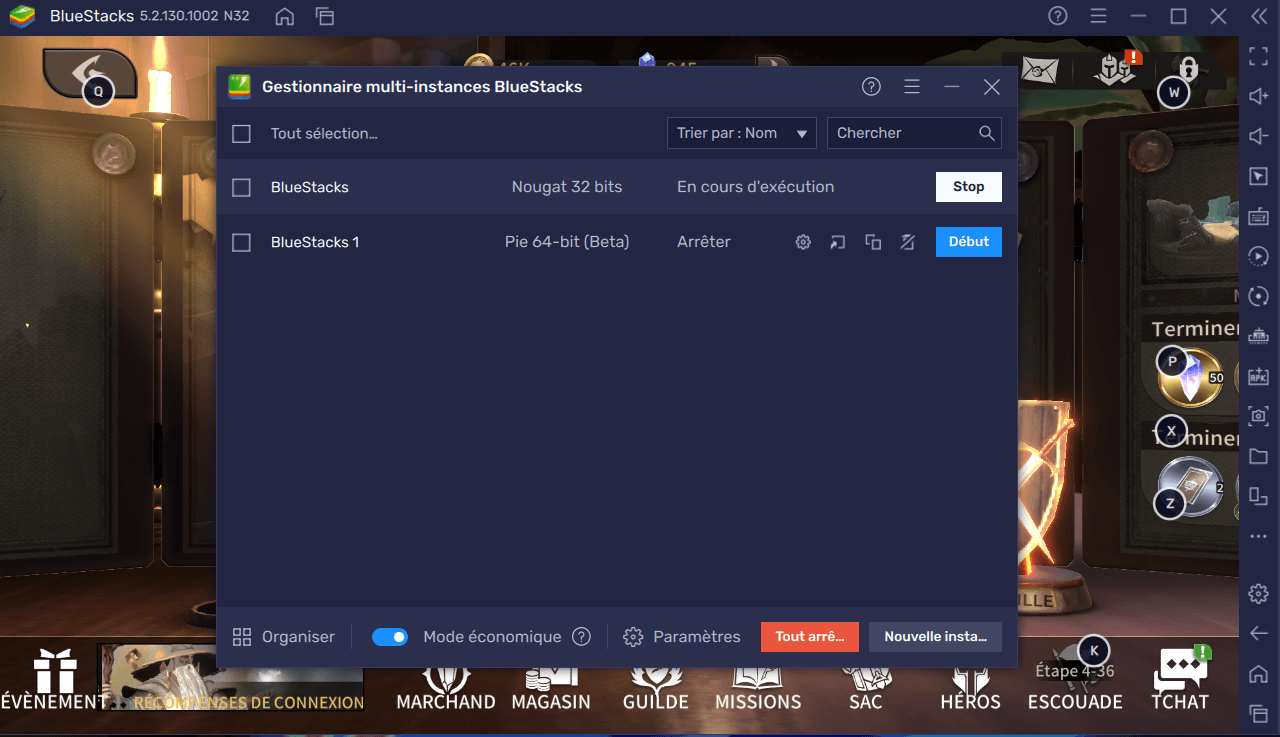Tap the padlock icon at game top right

point(1188,68)
